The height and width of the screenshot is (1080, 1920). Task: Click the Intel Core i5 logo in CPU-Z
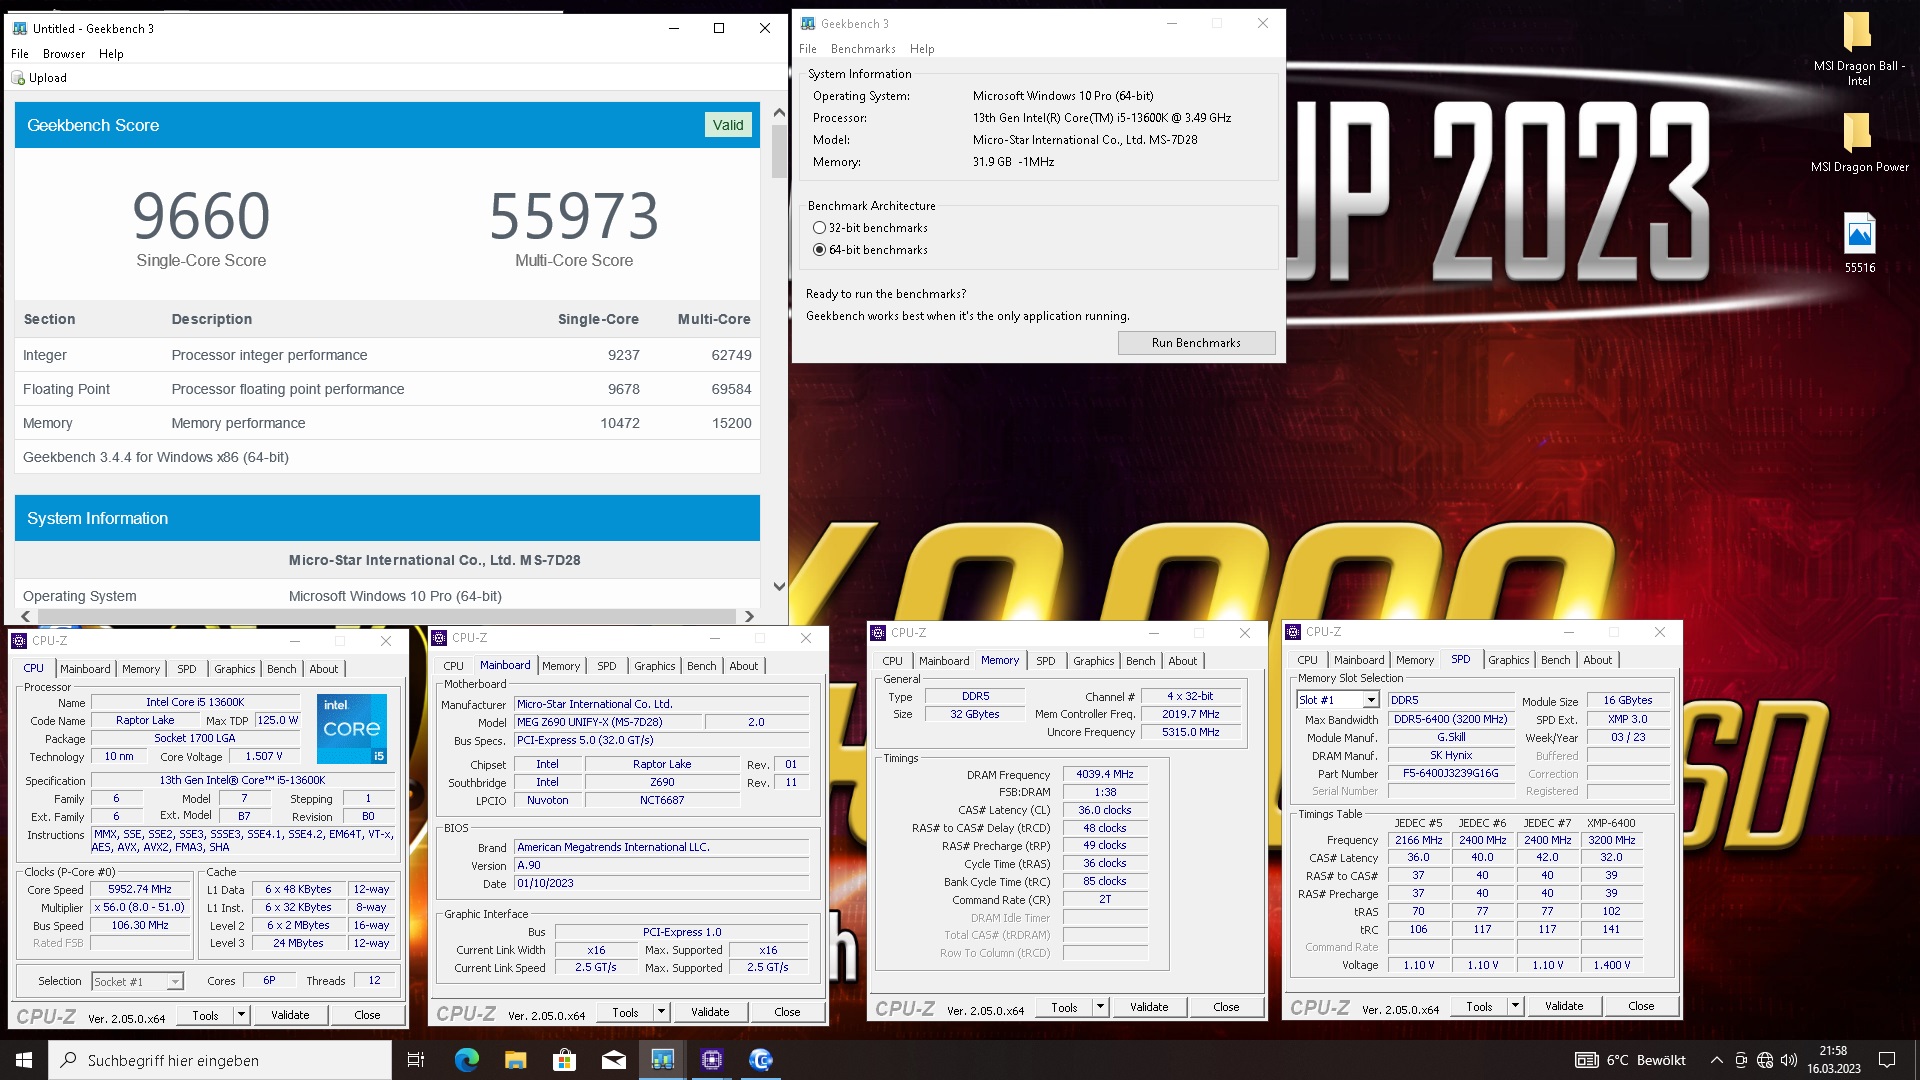(x=352, y=729)
